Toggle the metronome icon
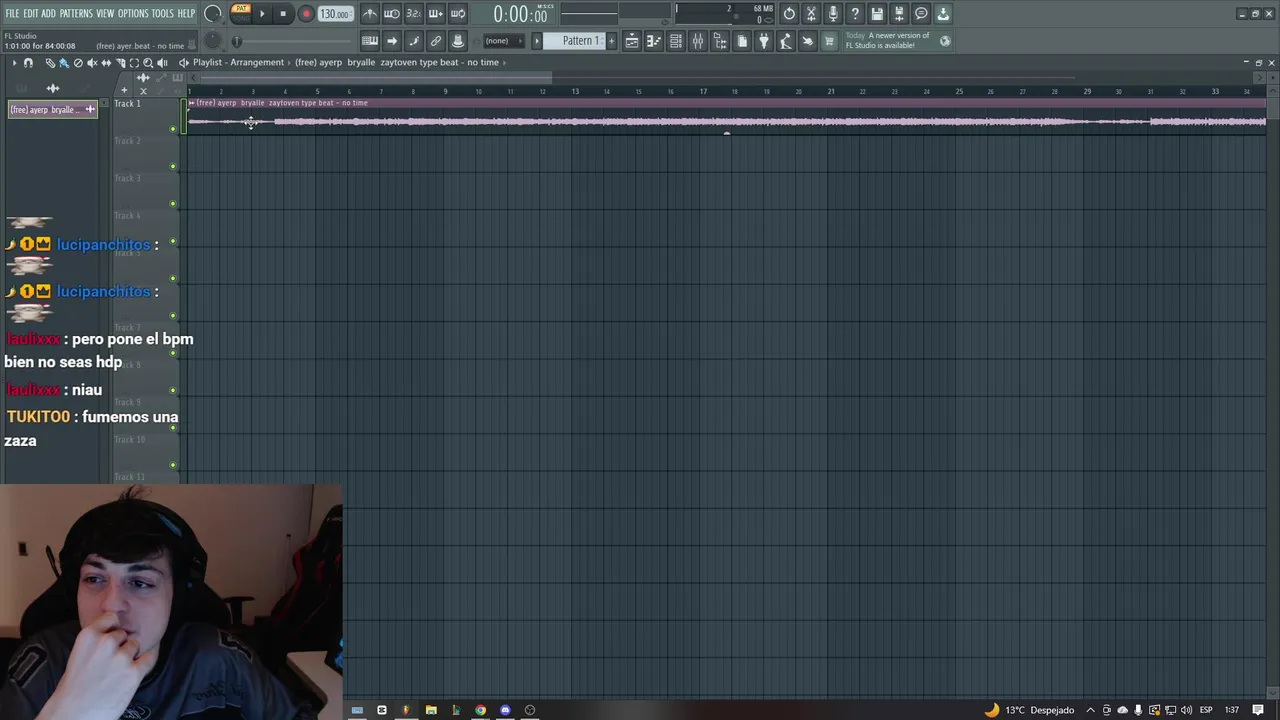The image size is (1280, 720). [x=370, y=14]
